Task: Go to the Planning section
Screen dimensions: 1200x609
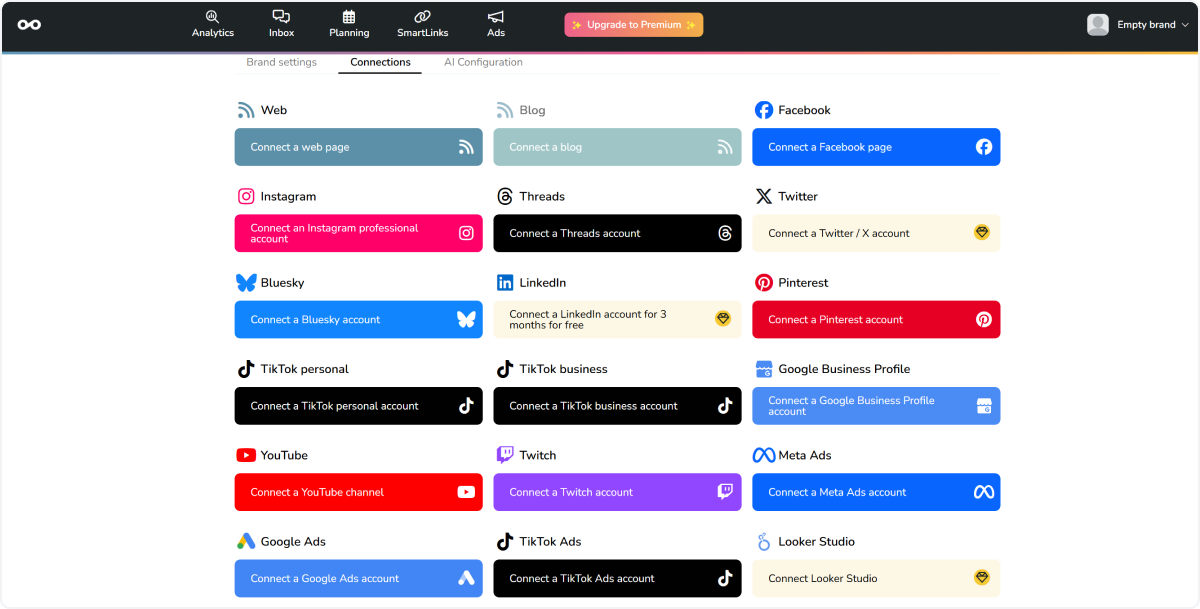Action: pos(349,24)
